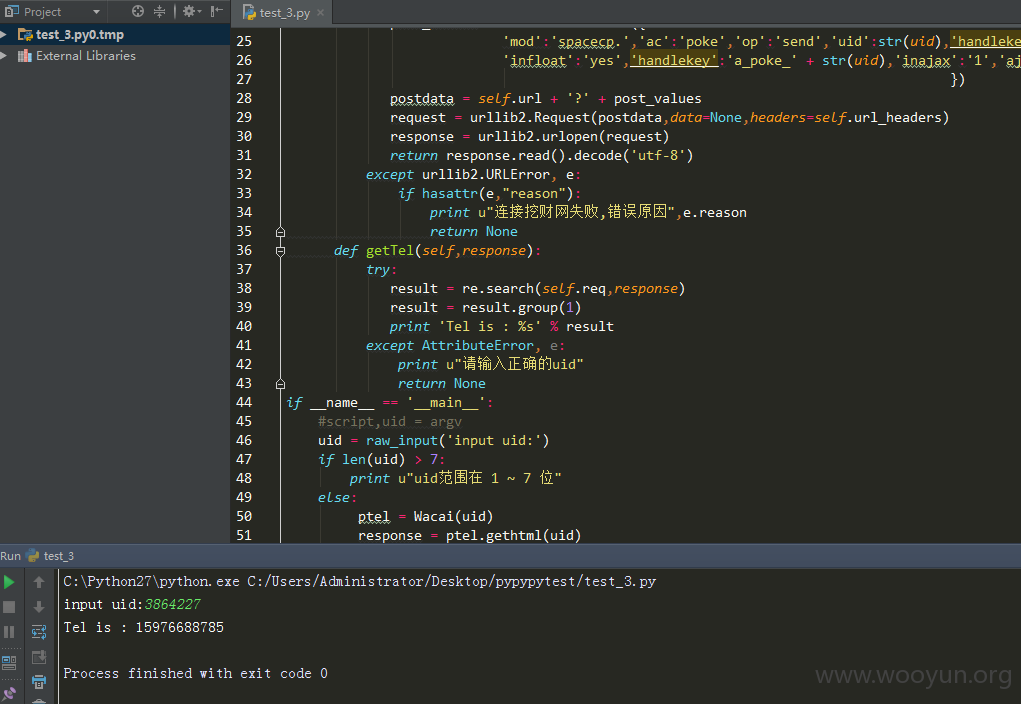Pause the console output
Viewport: 1021px width, 704px height.
pyautogui.click(x=9, y=632)
